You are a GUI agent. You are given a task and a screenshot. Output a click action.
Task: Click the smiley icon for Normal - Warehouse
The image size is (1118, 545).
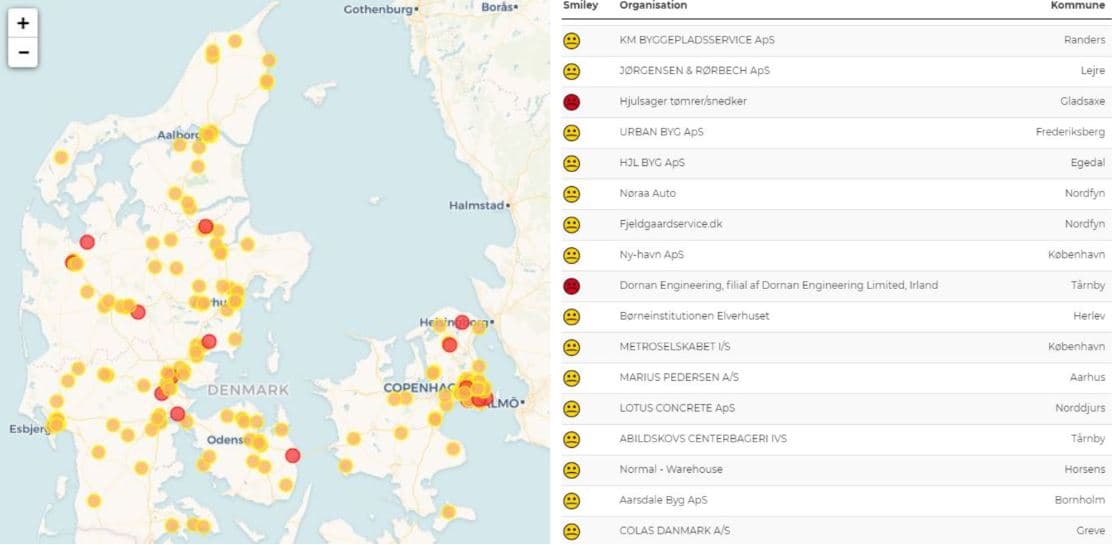click(571, 470)
